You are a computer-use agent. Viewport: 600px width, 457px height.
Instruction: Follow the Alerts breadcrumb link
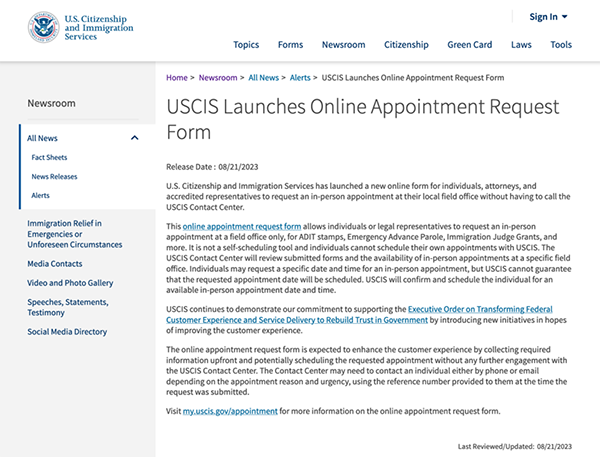(300, 78)
